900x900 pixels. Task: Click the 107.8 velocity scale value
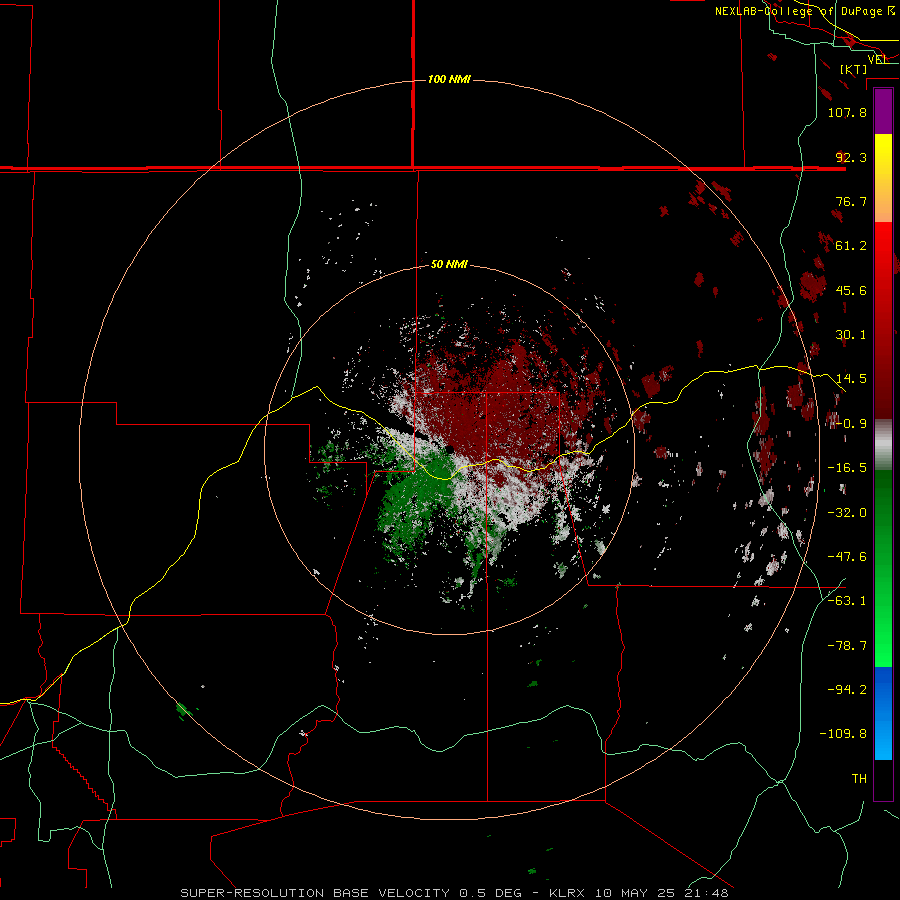point(847,112)
